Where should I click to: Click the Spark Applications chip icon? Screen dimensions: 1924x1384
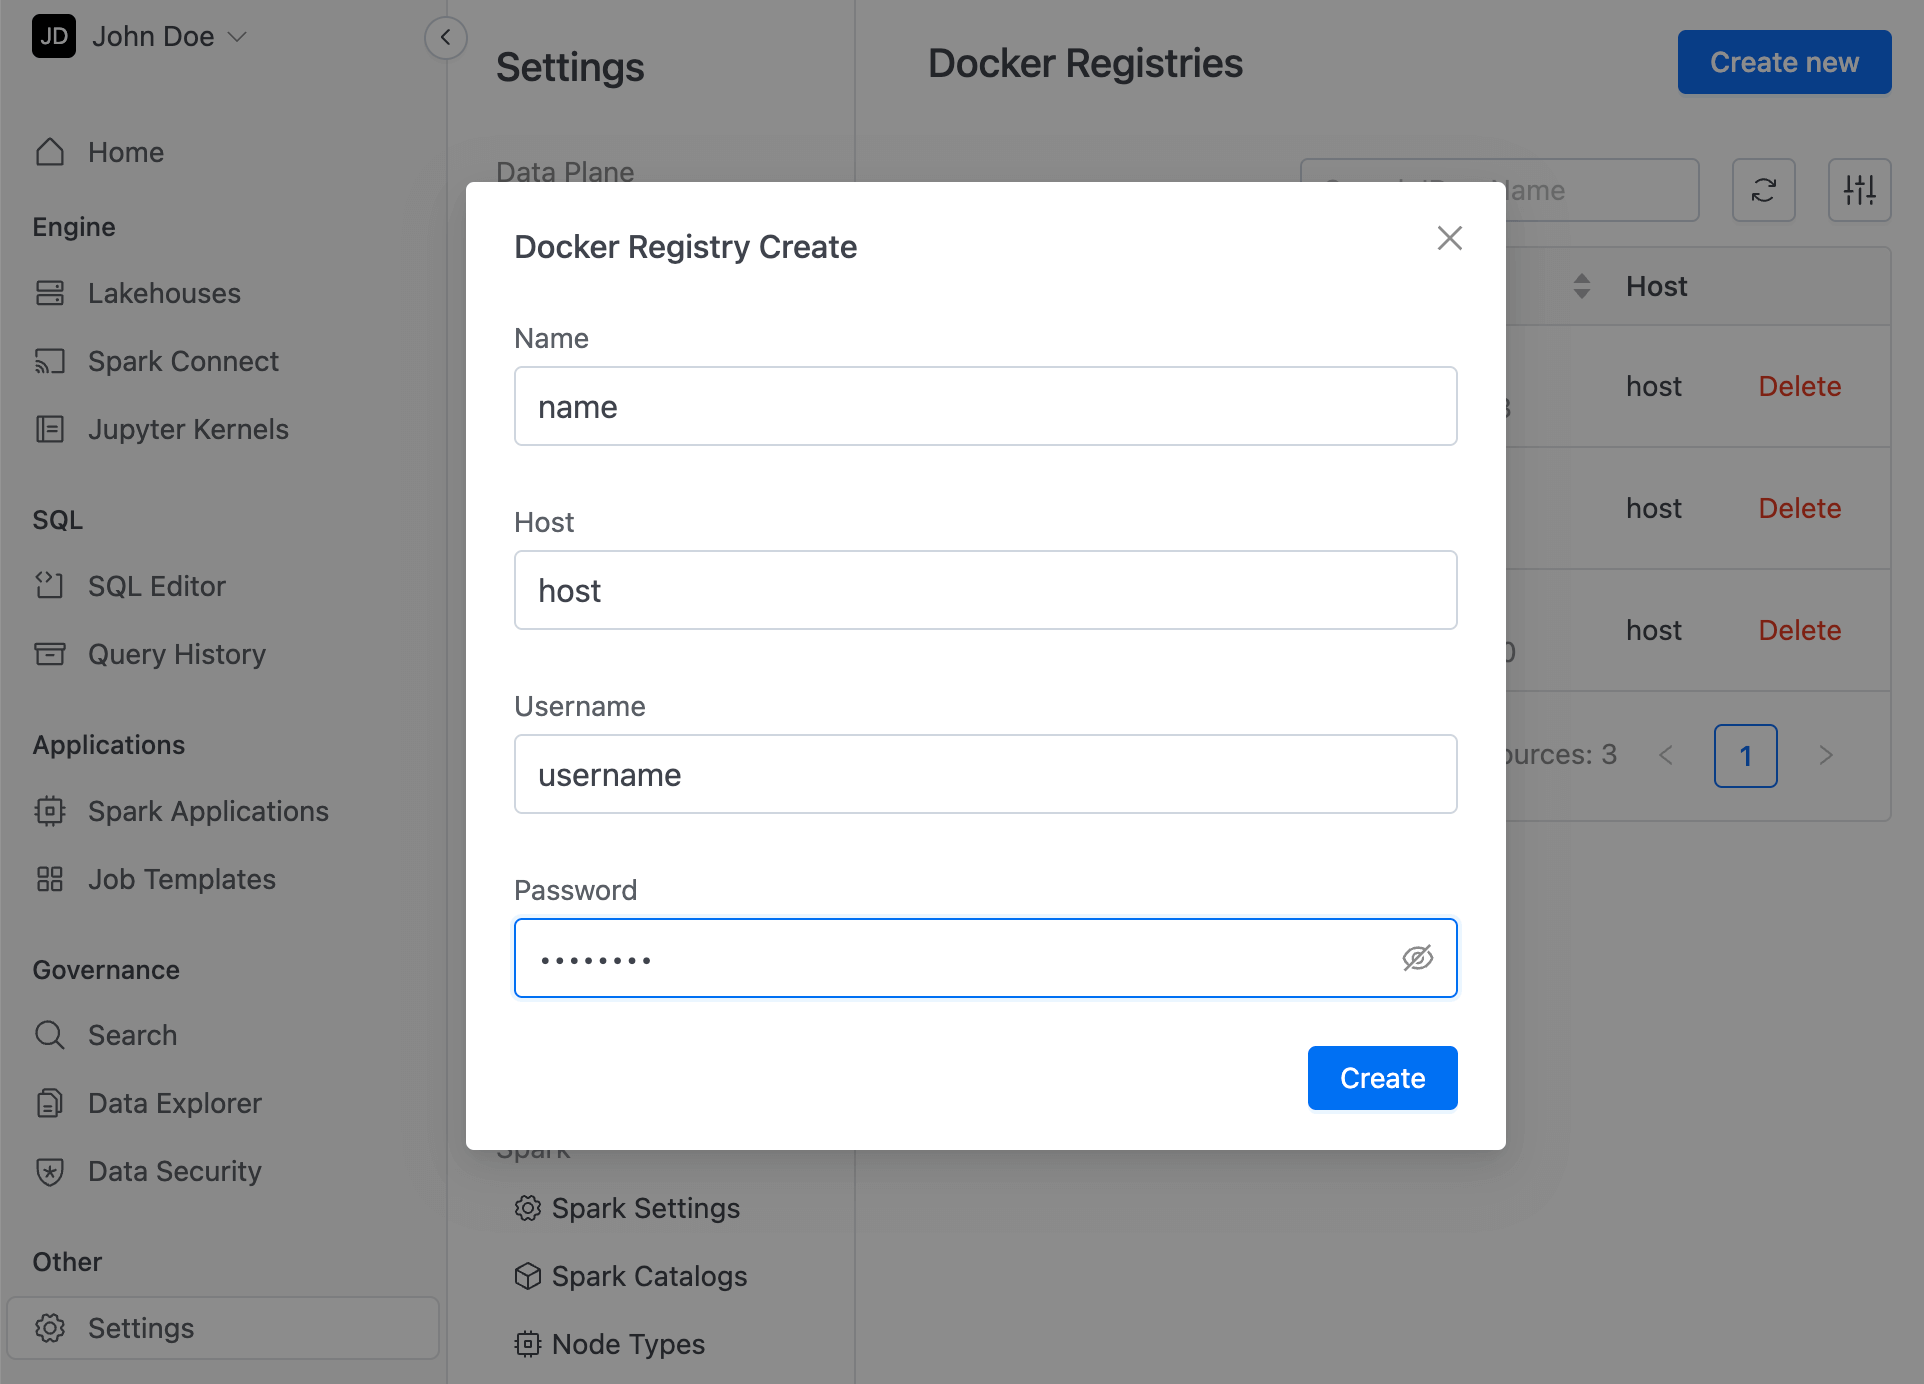coord(50,811)
